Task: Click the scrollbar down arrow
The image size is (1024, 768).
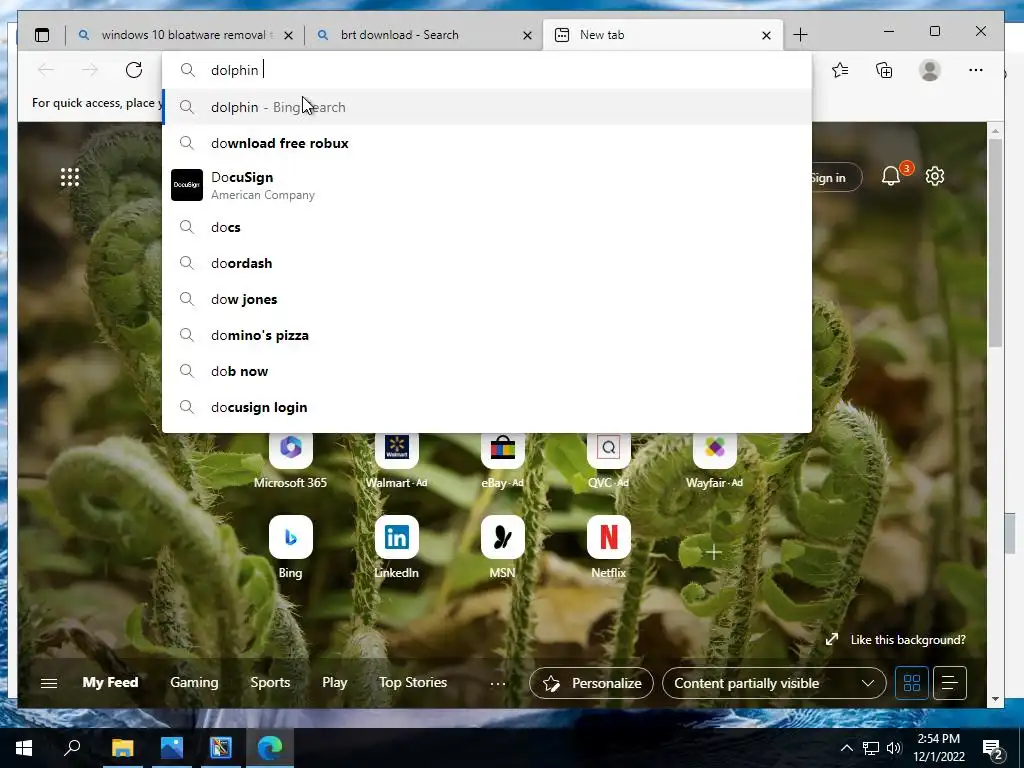Action: tap(995, 699)
